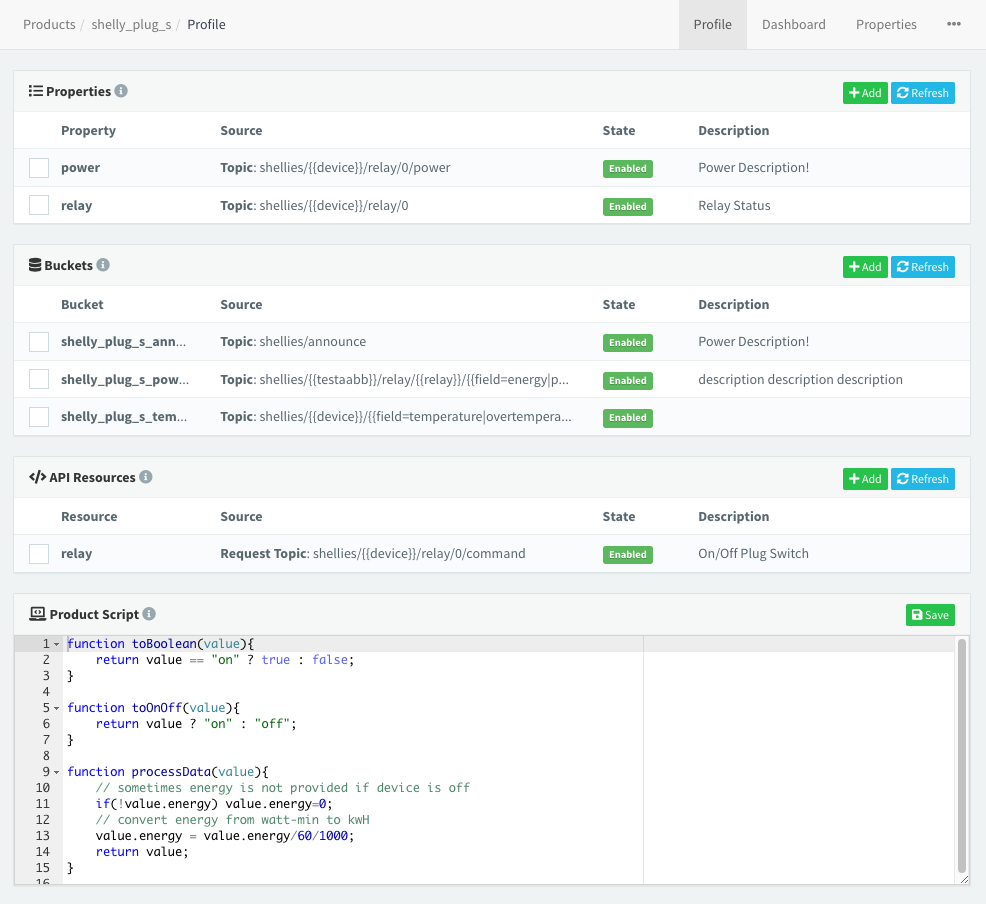Check the power property checkbox

39,168
